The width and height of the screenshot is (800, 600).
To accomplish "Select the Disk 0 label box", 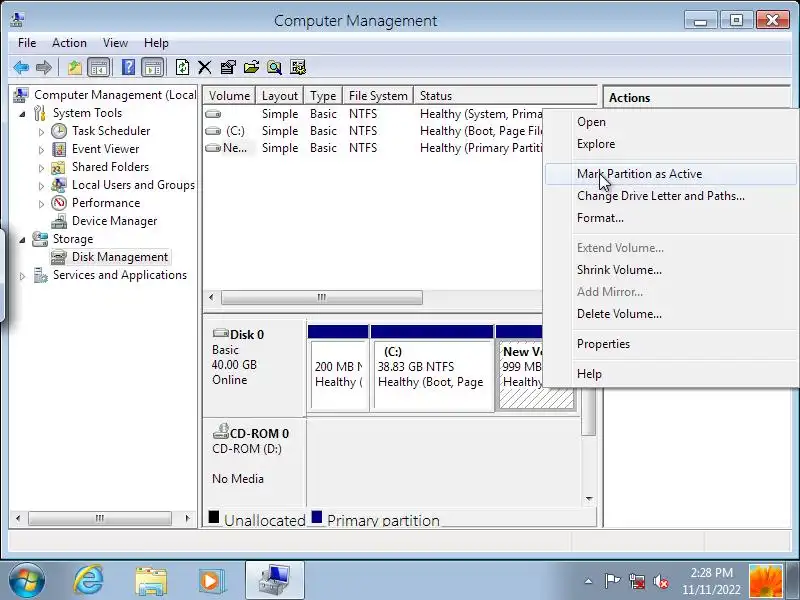I will 254,367.
